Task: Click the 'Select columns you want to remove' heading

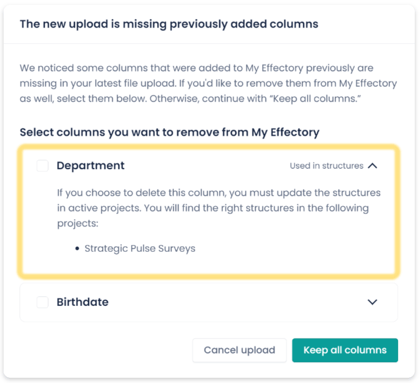Action: [x=169, y=132]
